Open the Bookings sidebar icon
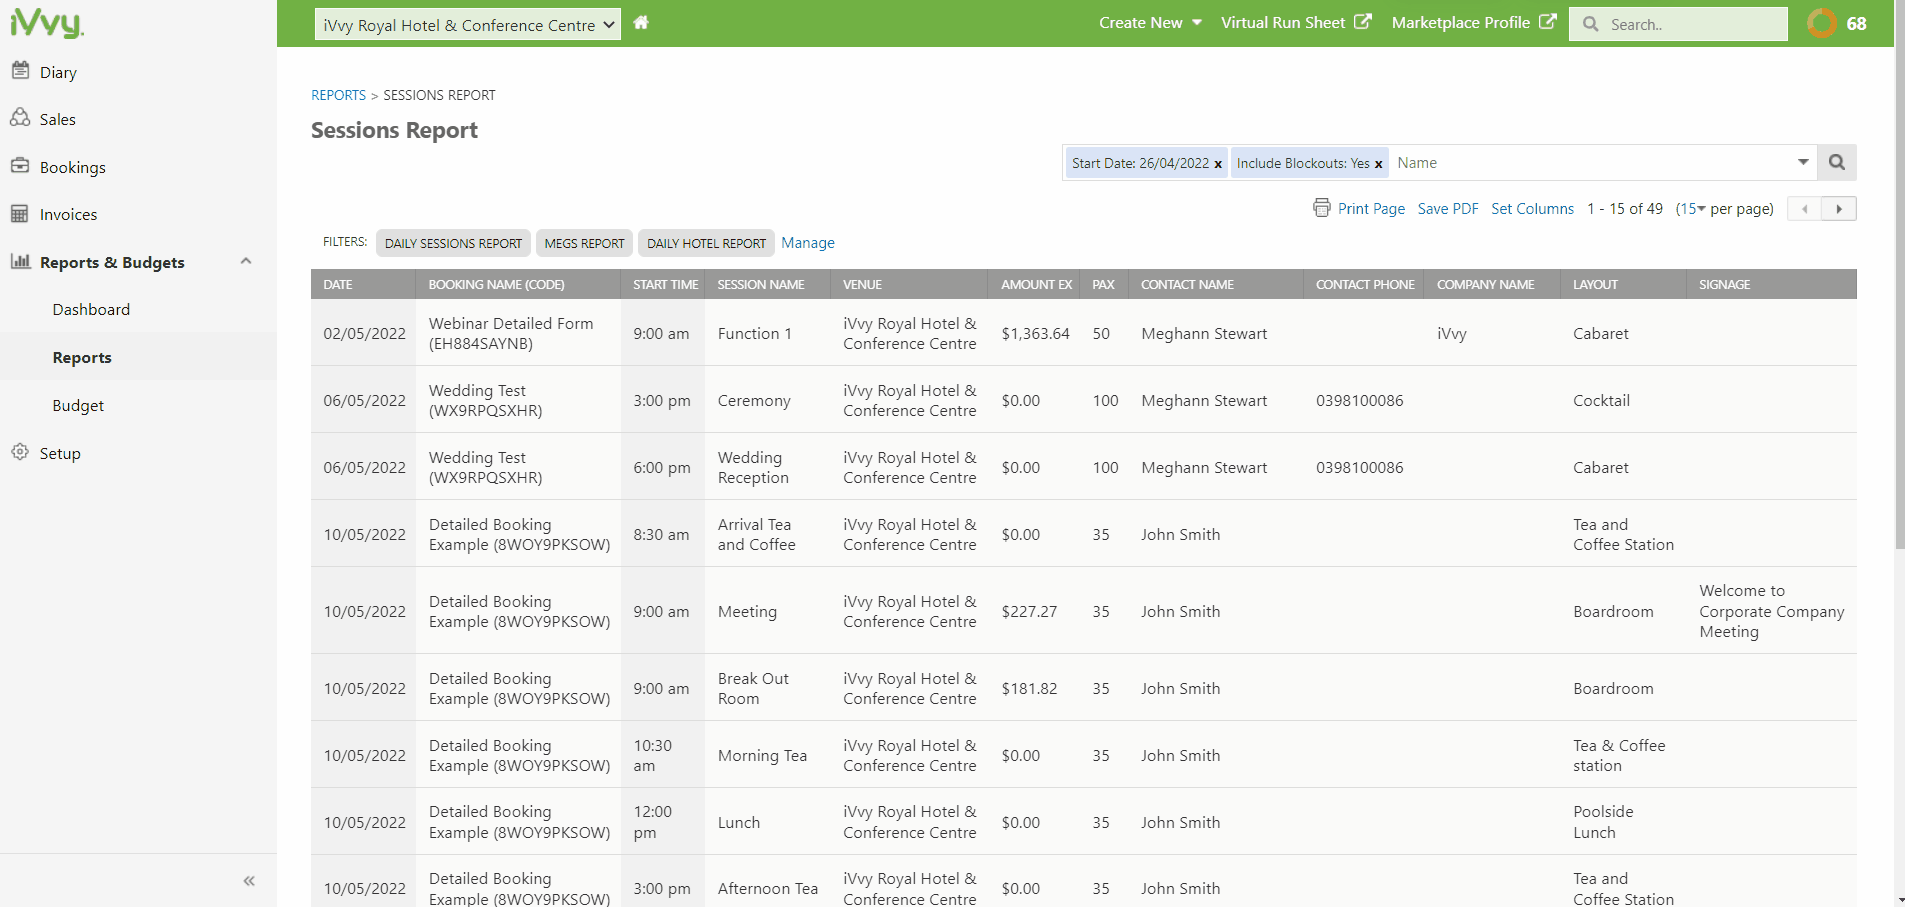This screenshot has width=1905, height=907. 20,165
